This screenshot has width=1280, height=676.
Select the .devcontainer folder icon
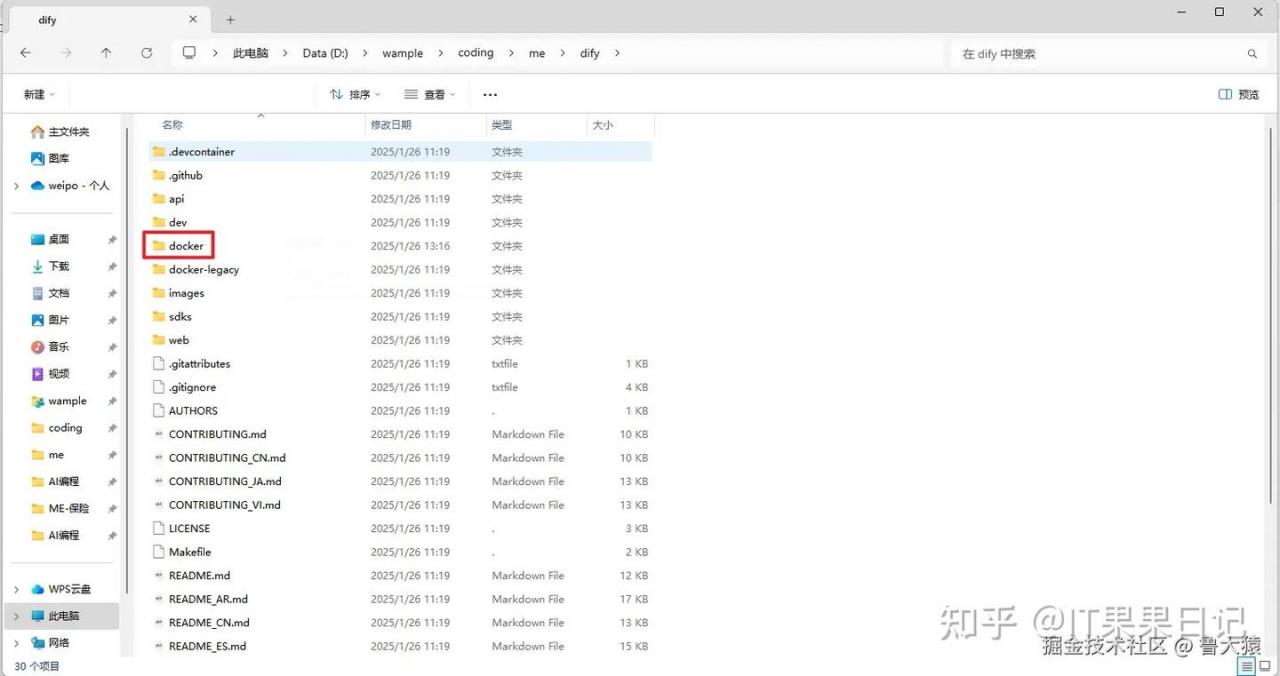click(158, 152)
